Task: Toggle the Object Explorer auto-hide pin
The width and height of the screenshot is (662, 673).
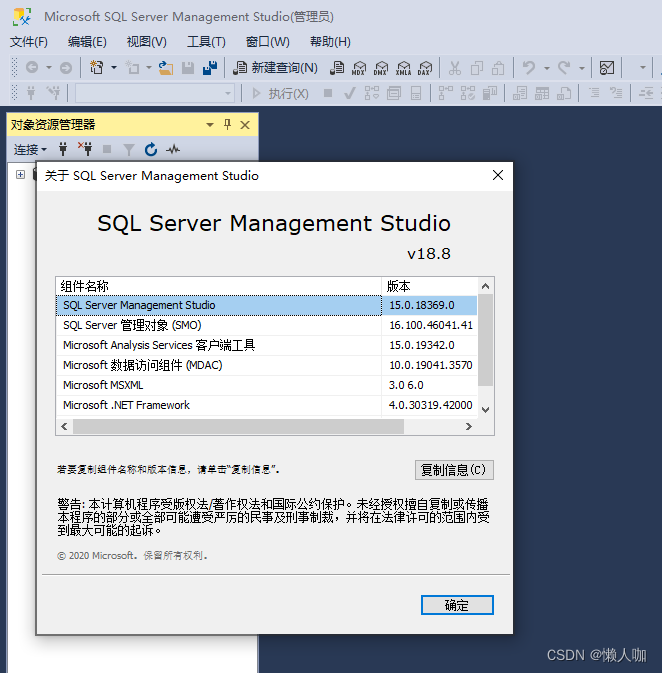Action: (x=228, y=125)
